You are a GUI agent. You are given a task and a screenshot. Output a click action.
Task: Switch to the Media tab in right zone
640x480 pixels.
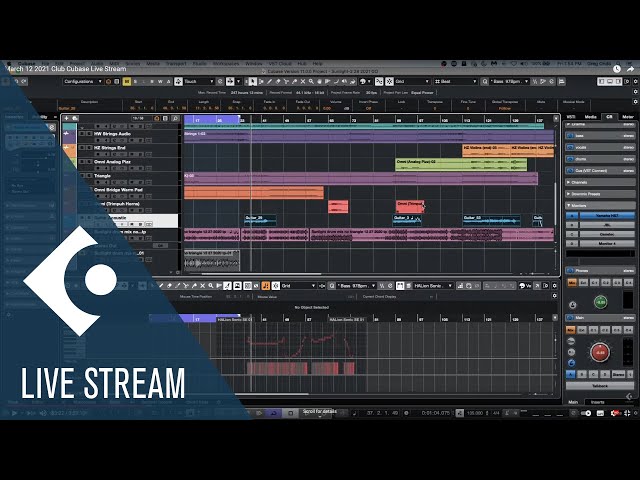click(590, 117)
